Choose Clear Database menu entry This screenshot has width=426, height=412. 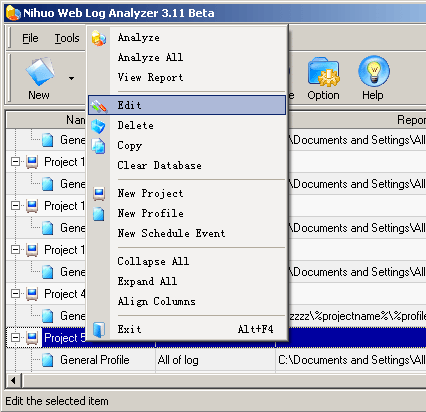187,166
